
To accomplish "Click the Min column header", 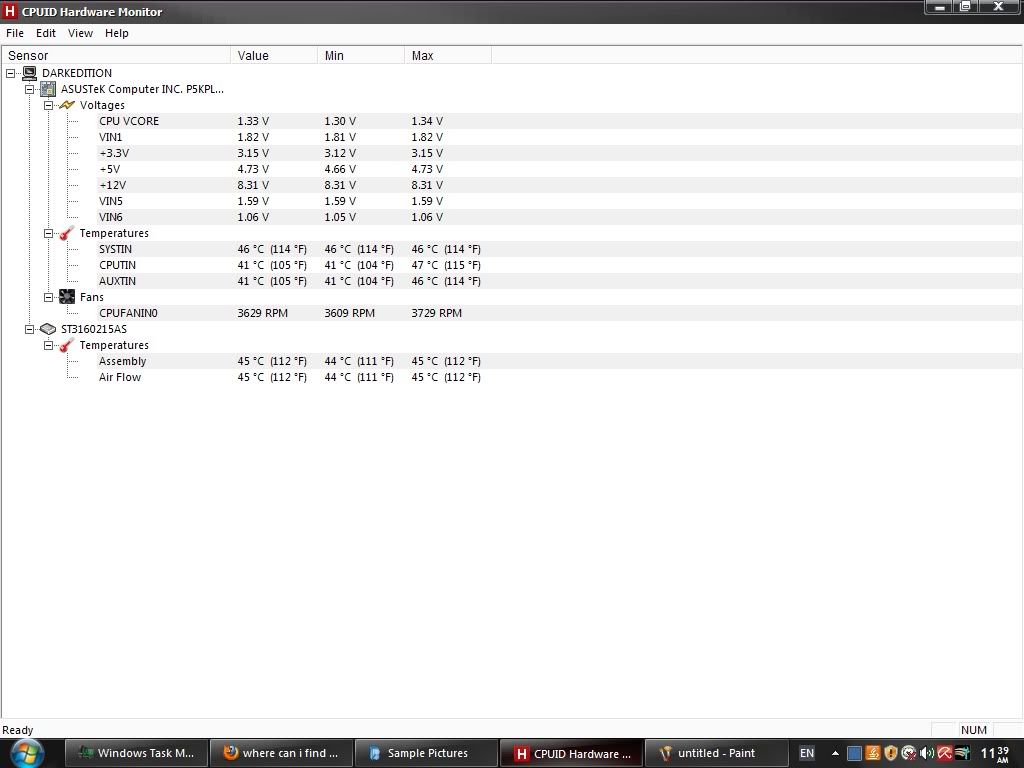I will 360,56.
